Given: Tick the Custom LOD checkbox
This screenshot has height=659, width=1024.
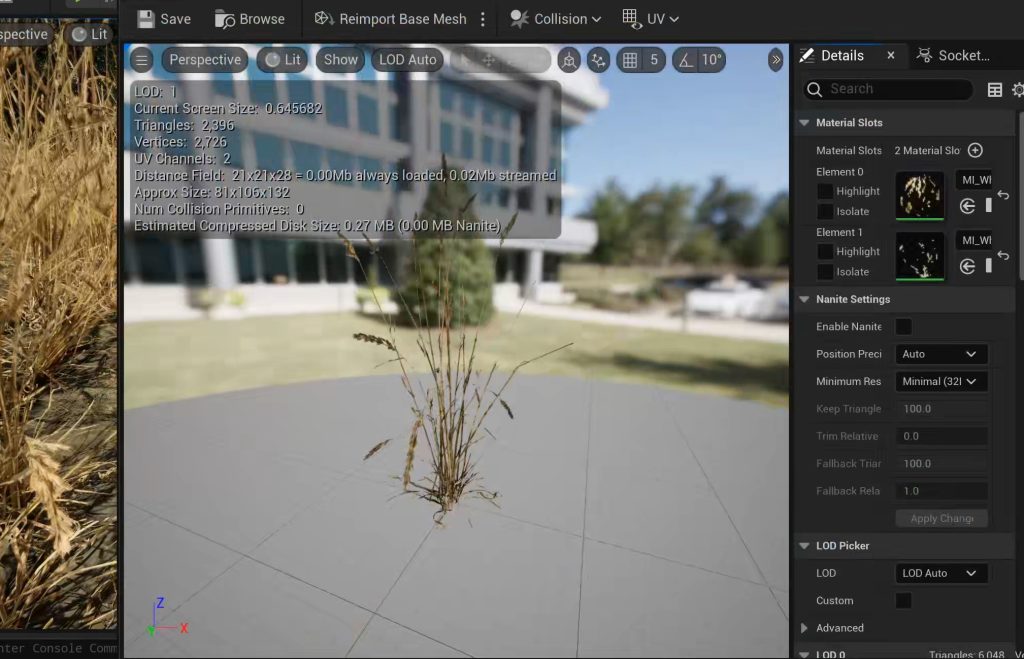Looking at the screenshot, I should [903, 601].
